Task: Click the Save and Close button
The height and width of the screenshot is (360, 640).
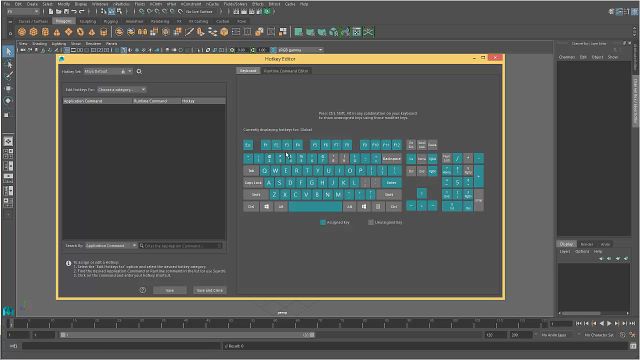Action: (x=209, y=290)
